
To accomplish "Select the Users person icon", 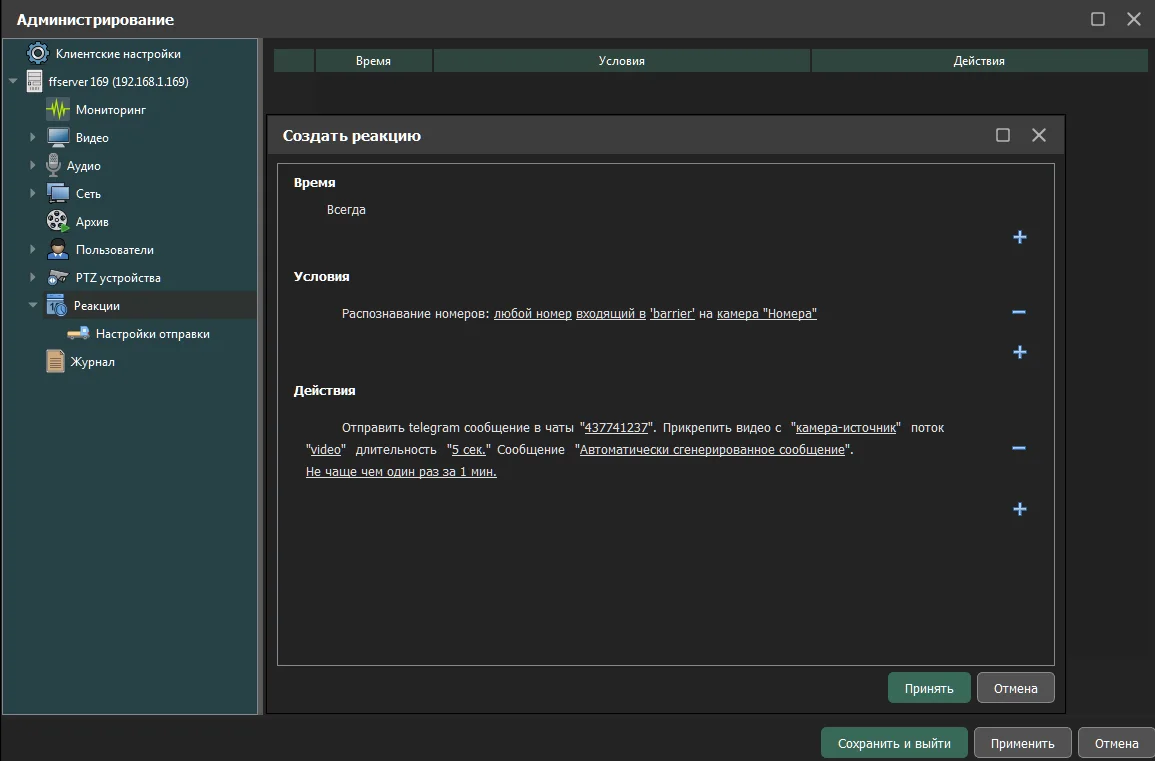I will pyautogui.click(x=58, y=250).
